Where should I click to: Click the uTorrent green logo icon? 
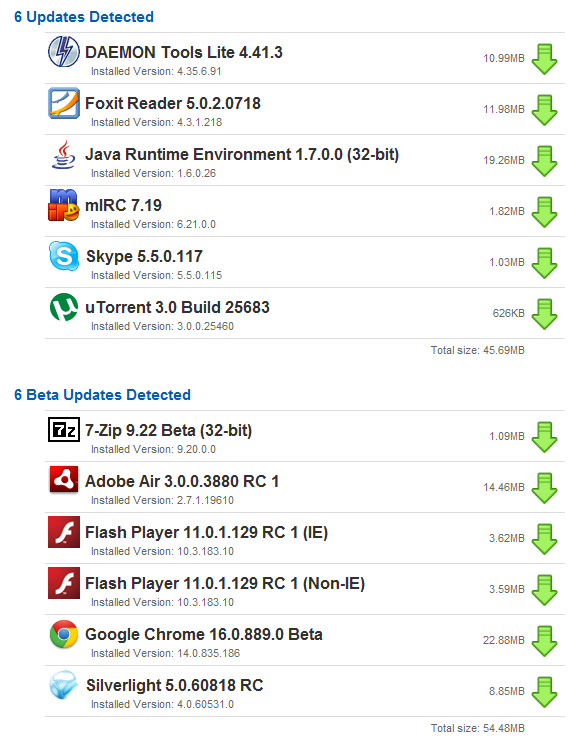[x=64, y=307]
